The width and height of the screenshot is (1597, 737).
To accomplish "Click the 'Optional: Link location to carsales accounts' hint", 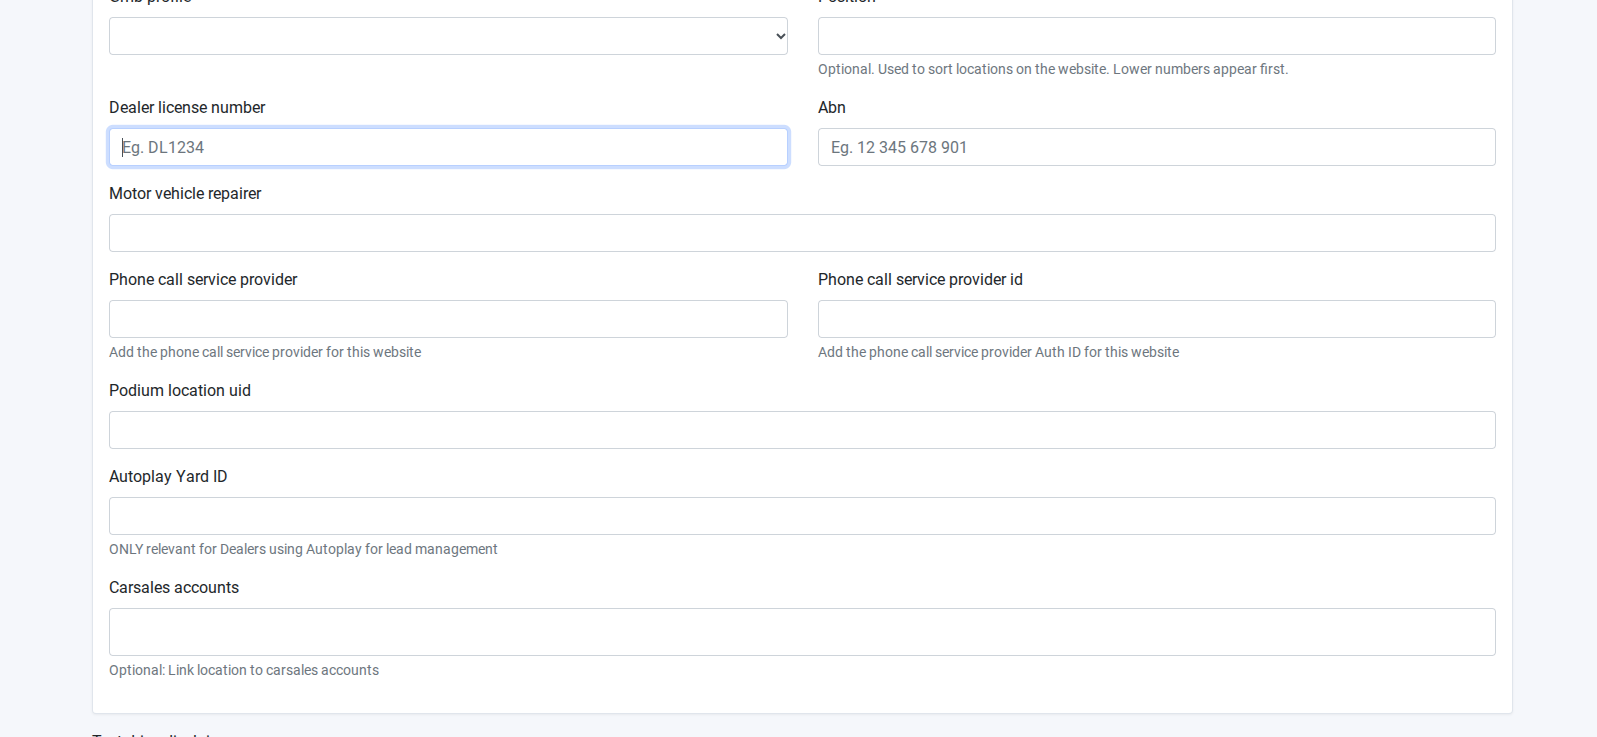I will pyautogui.click(x=244, y=670).
